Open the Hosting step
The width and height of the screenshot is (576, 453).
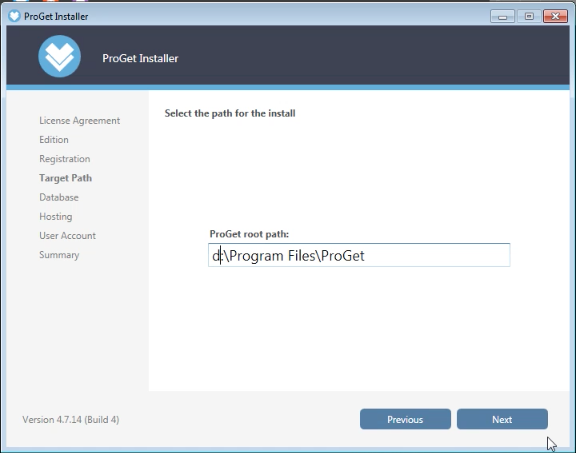[56, 216]
